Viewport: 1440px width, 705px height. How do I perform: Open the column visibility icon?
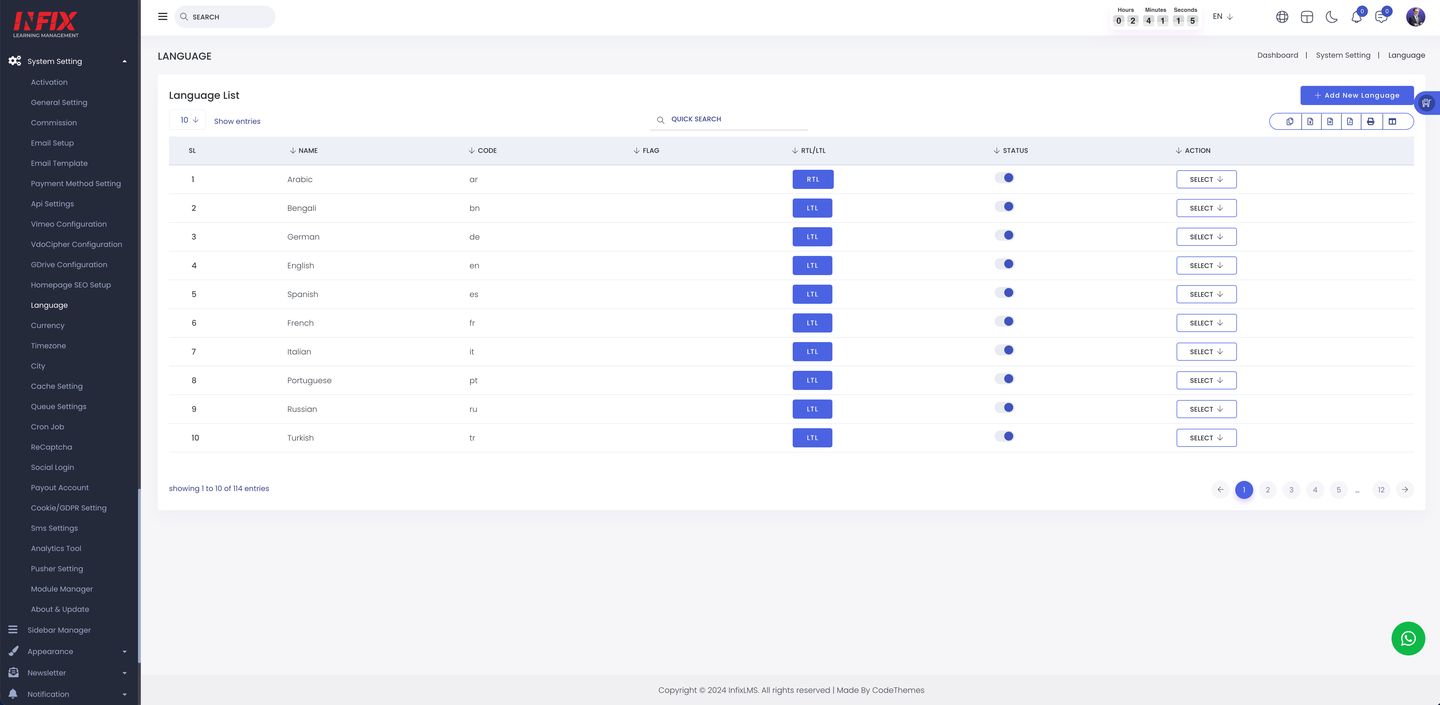pos(1392,121)
